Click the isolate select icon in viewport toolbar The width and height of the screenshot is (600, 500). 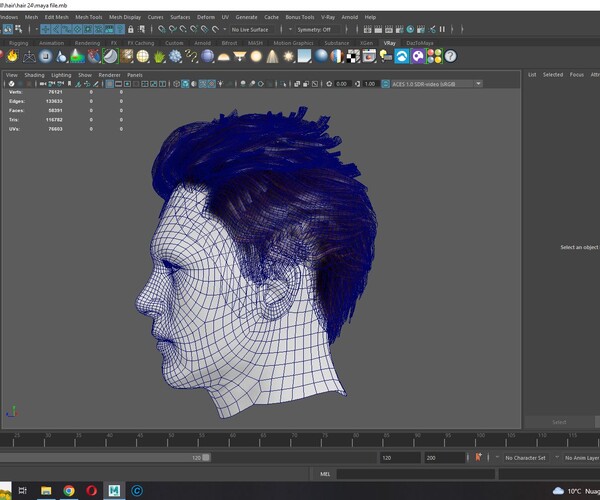coord(283,84)
